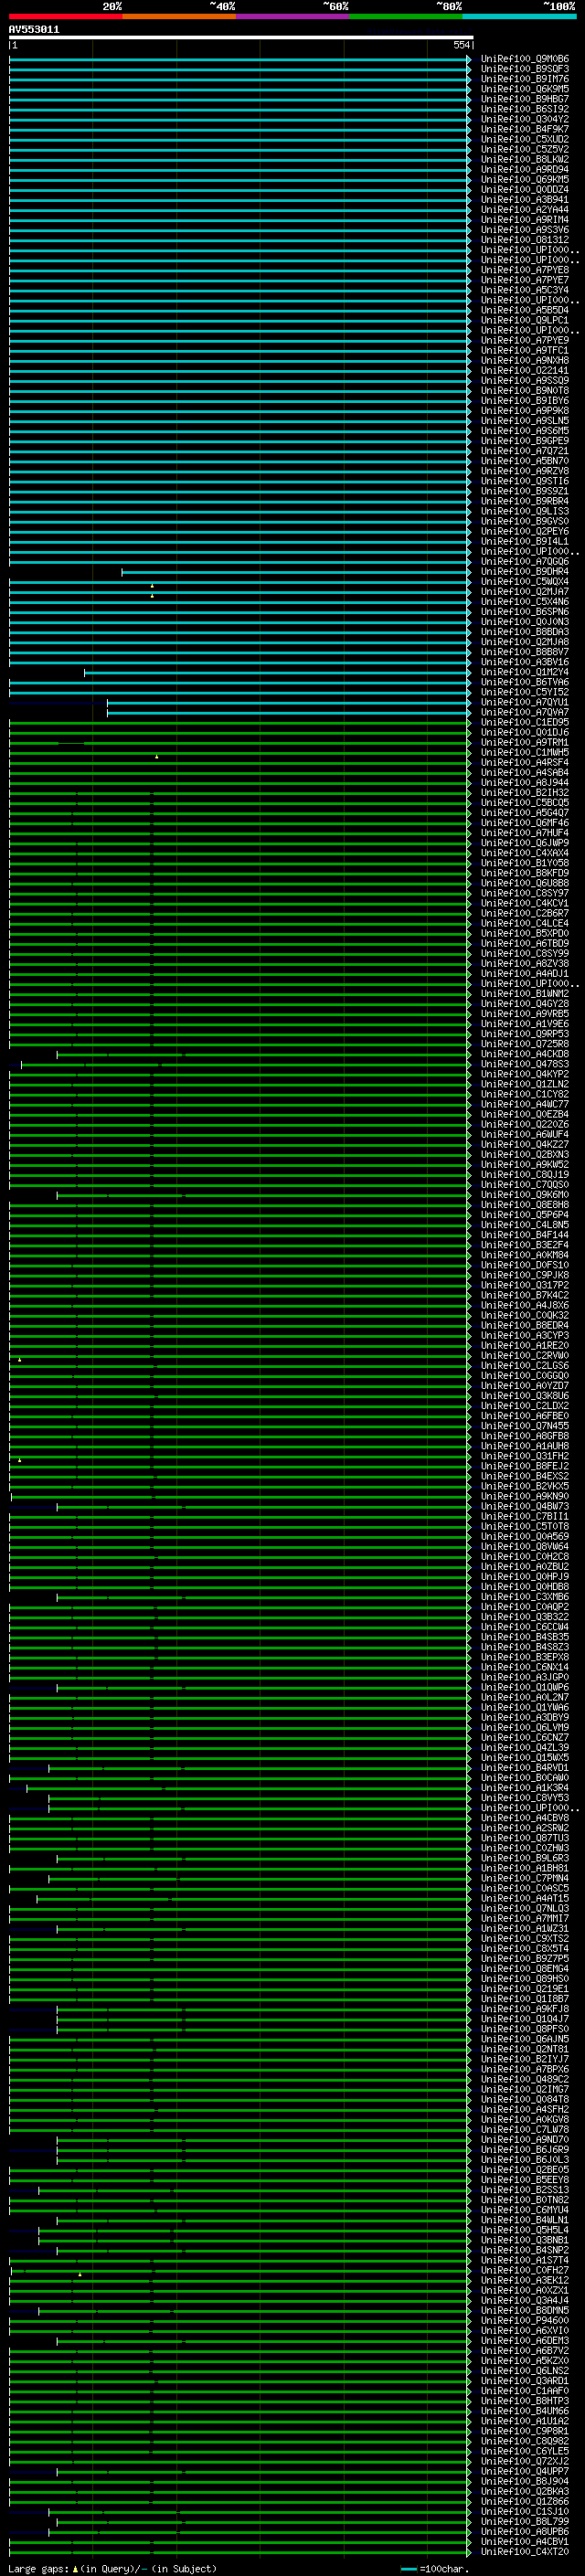Select the hit label UniRef100_Q2MJA7
Image resolution: width=585 pixels, height=2576 pixels.
click(x=525, y=591)
